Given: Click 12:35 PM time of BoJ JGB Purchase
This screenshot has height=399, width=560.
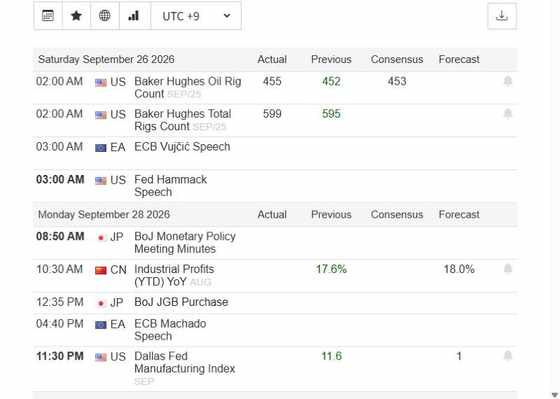Looking at the screenshot, I should [60, 302].
